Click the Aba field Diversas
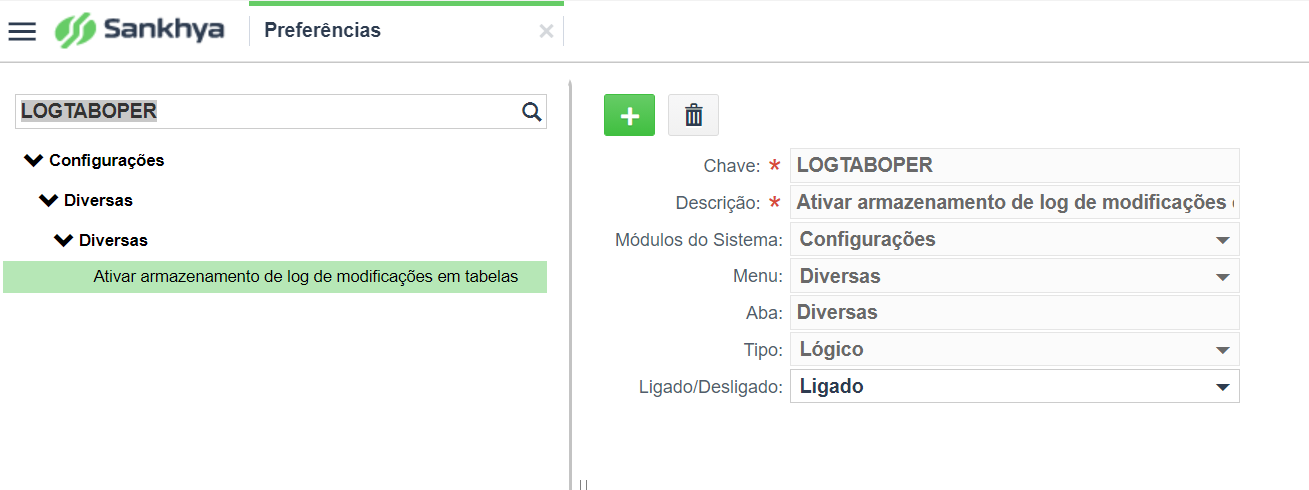This screenshot has width=1309, height=490. point(1014,312)
